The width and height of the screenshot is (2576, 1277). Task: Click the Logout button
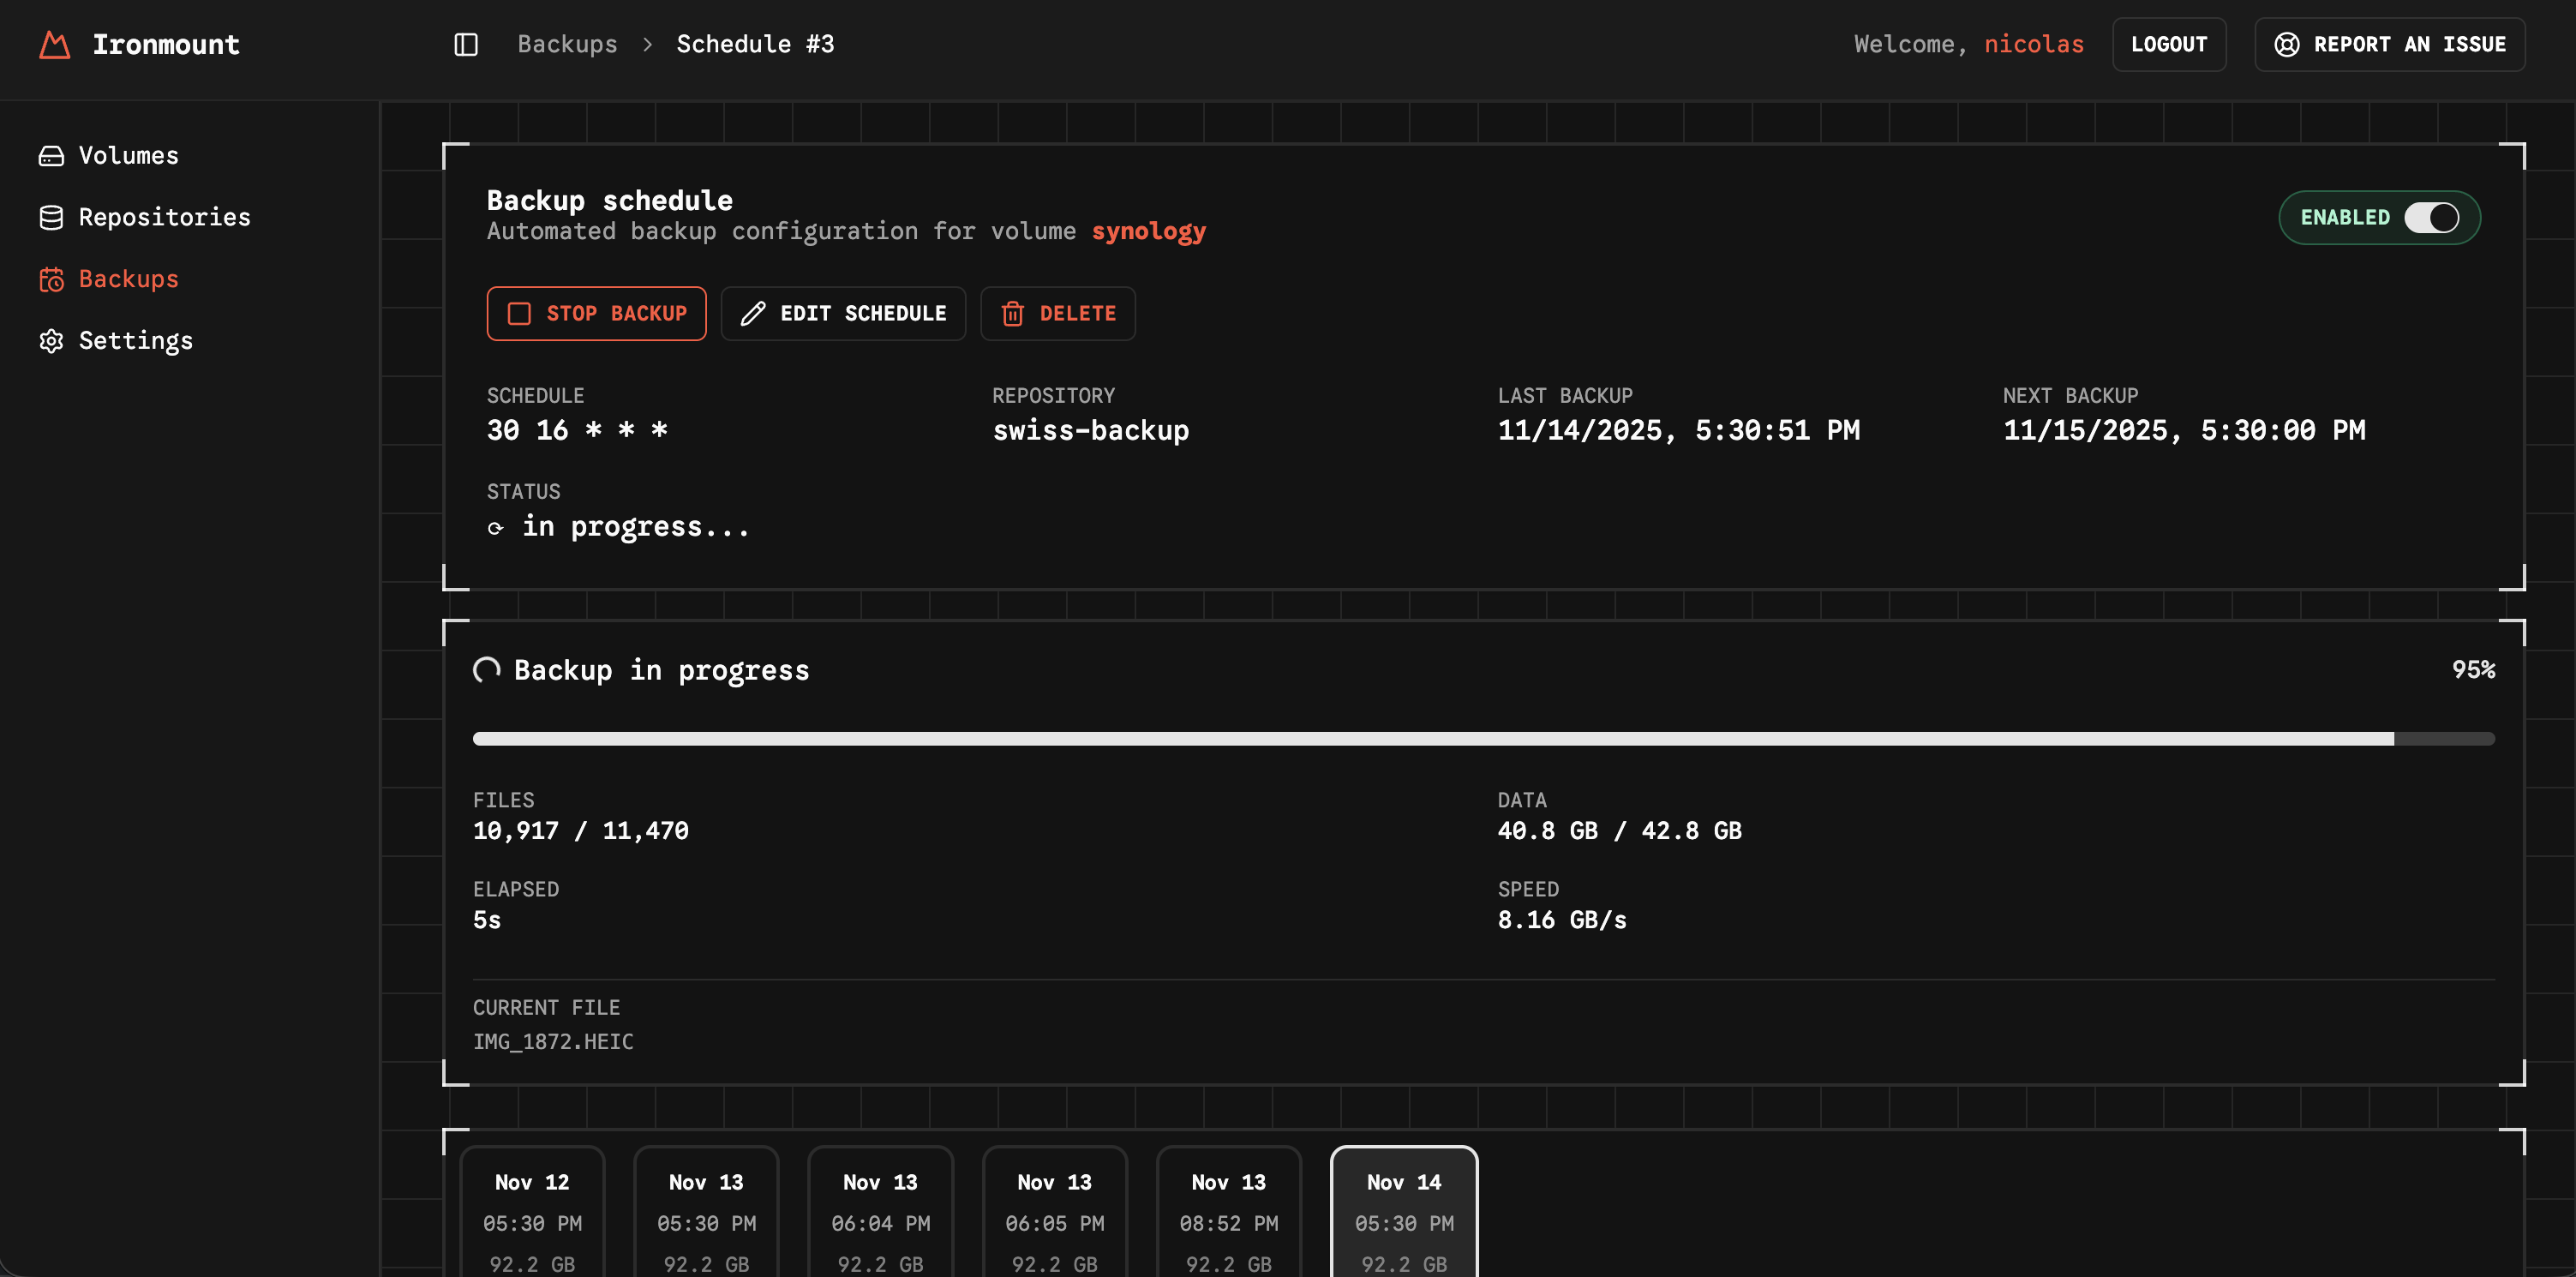[2168, 45]
